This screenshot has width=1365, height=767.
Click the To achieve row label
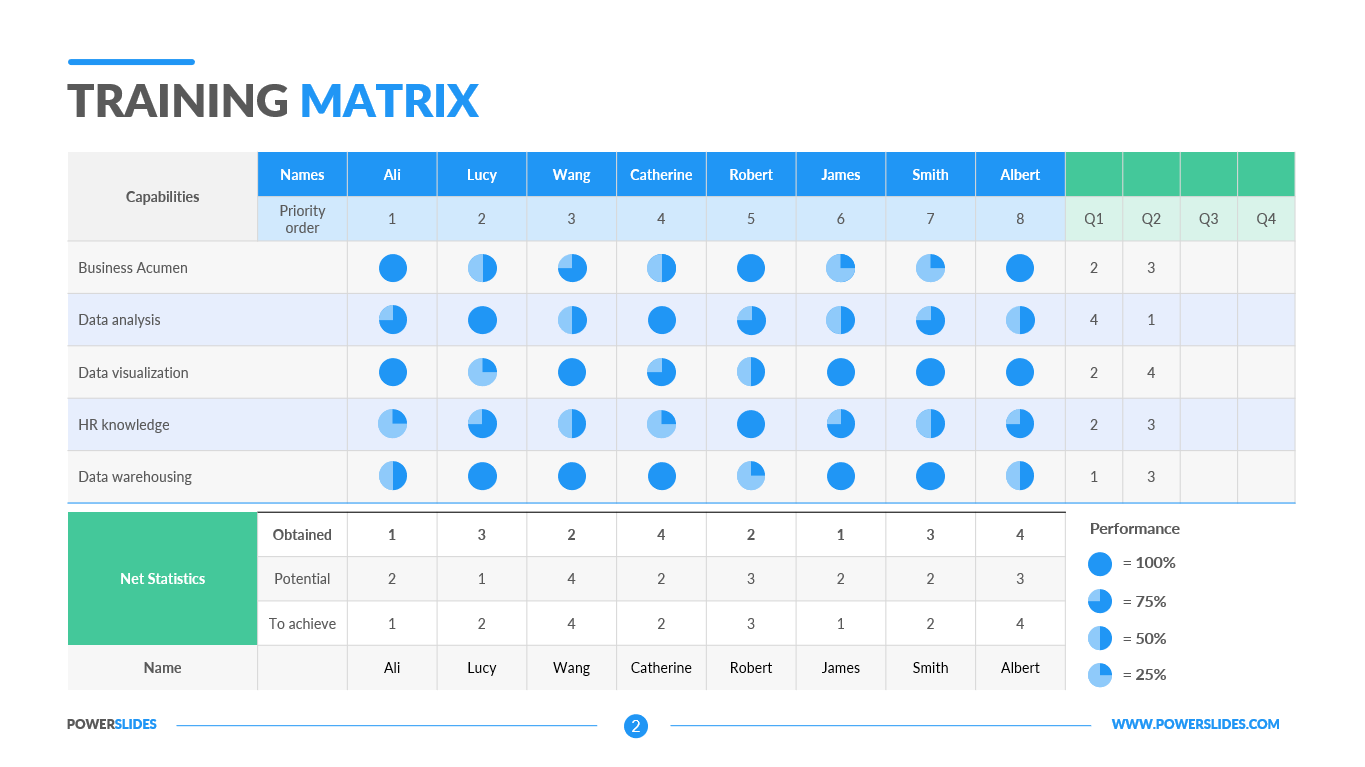click(x=302, y=623)
